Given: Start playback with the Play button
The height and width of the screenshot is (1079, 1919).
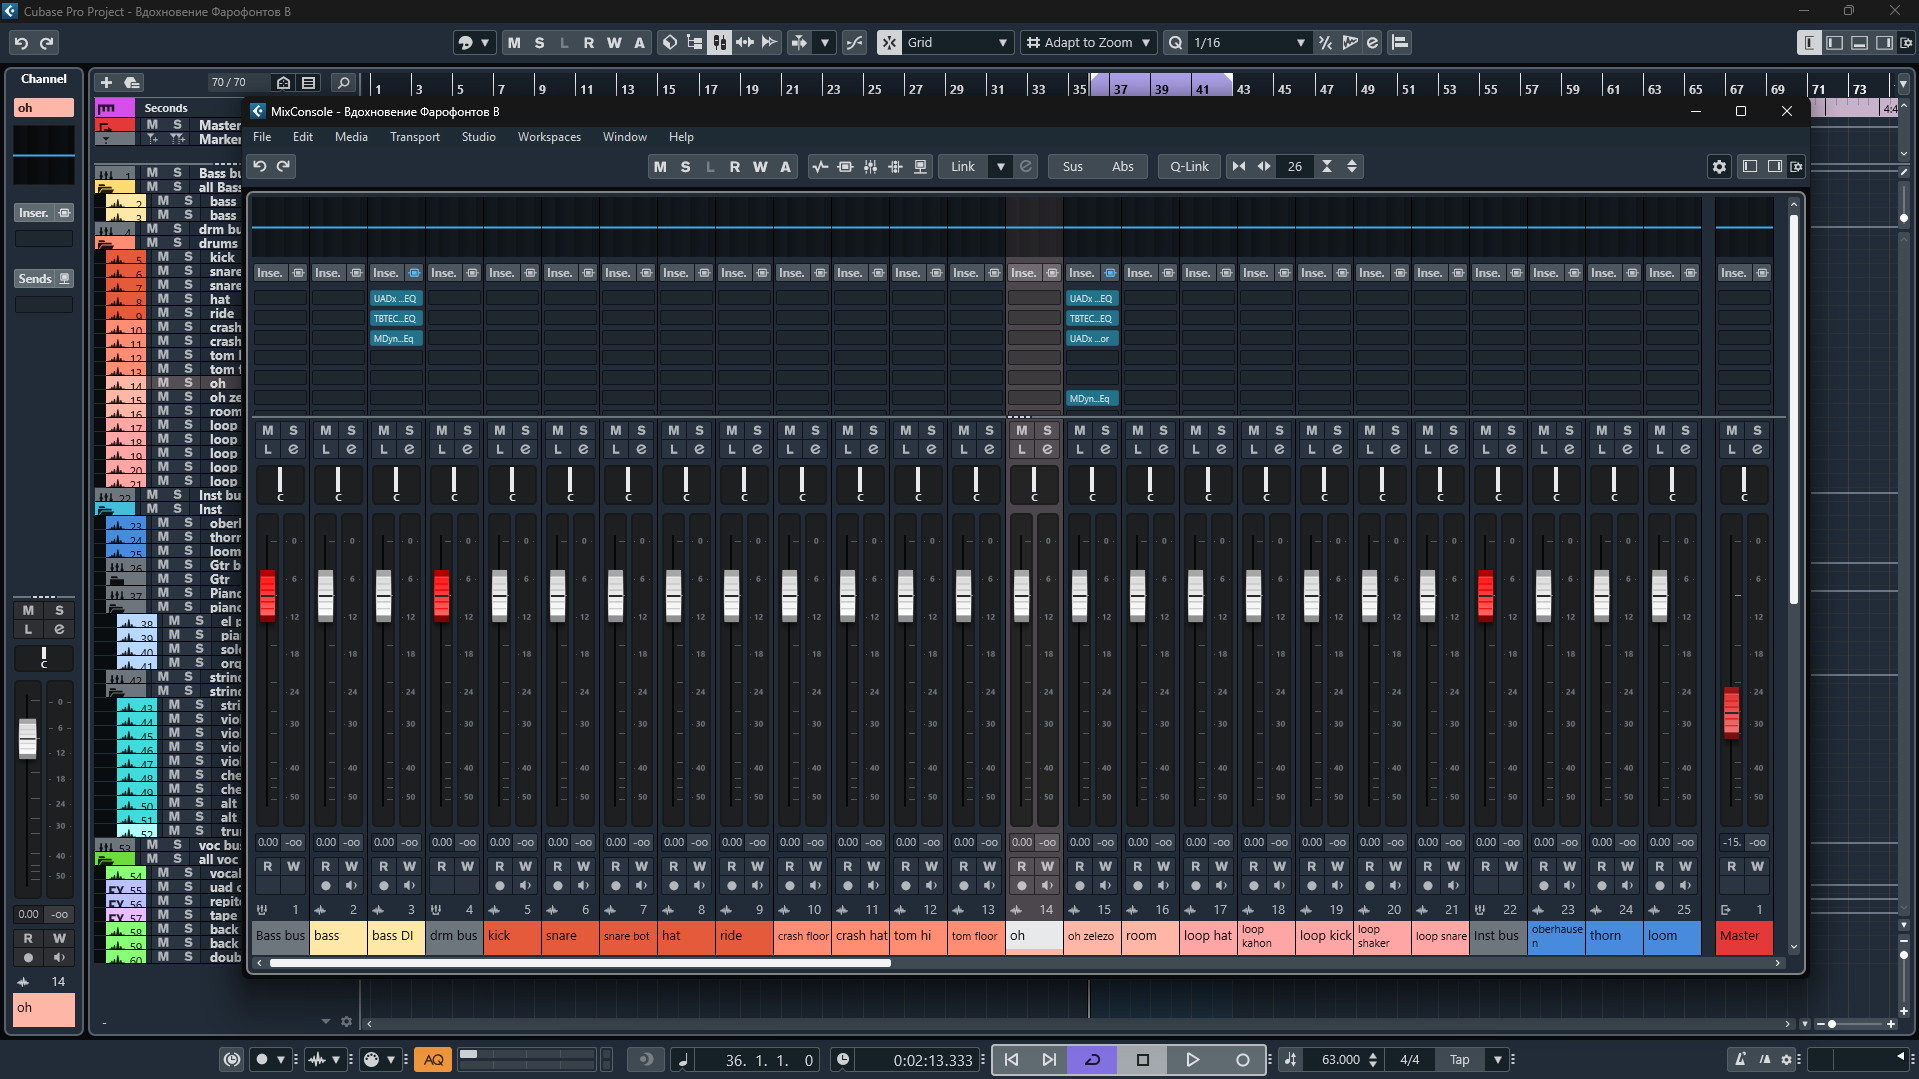Looking at the screenshot, I should (1192, 1060).
